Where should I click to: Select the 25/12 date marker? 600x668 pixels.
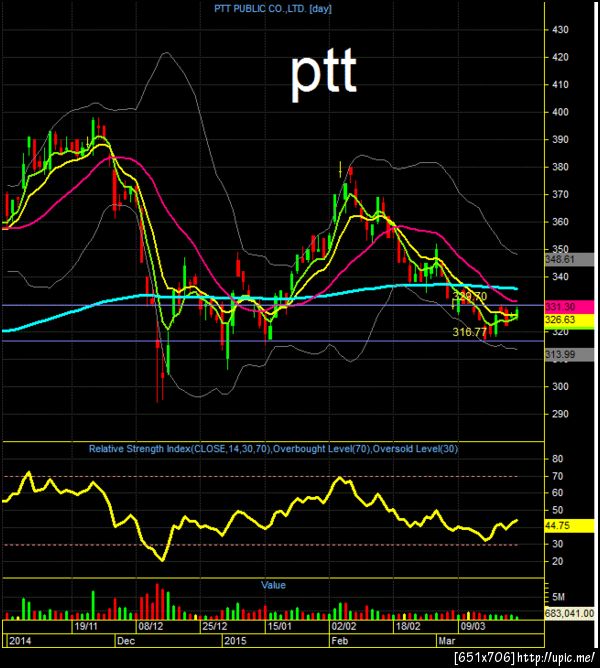pos(215,626)
